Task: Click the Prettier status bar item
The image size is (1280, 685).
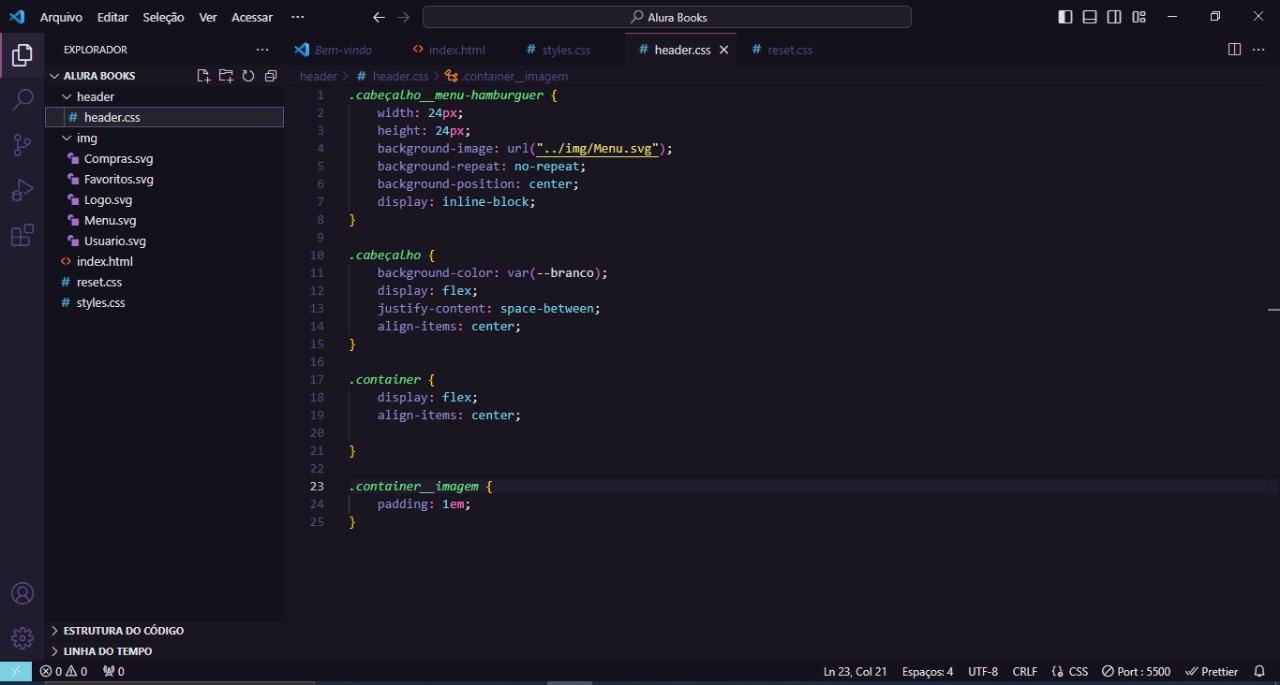Action: pyautogui.click(x=1212, y=672)
